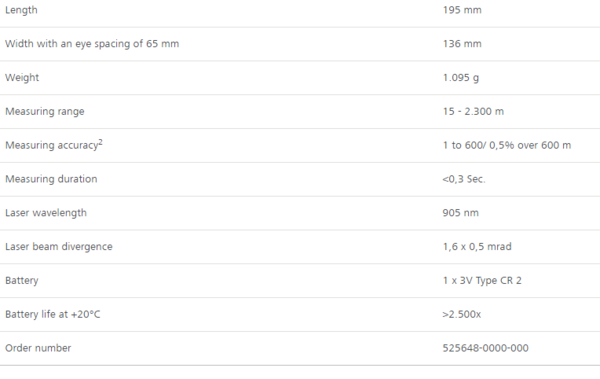Select the 905 nm value
This screenshot has height=379, width=600.
461,213
